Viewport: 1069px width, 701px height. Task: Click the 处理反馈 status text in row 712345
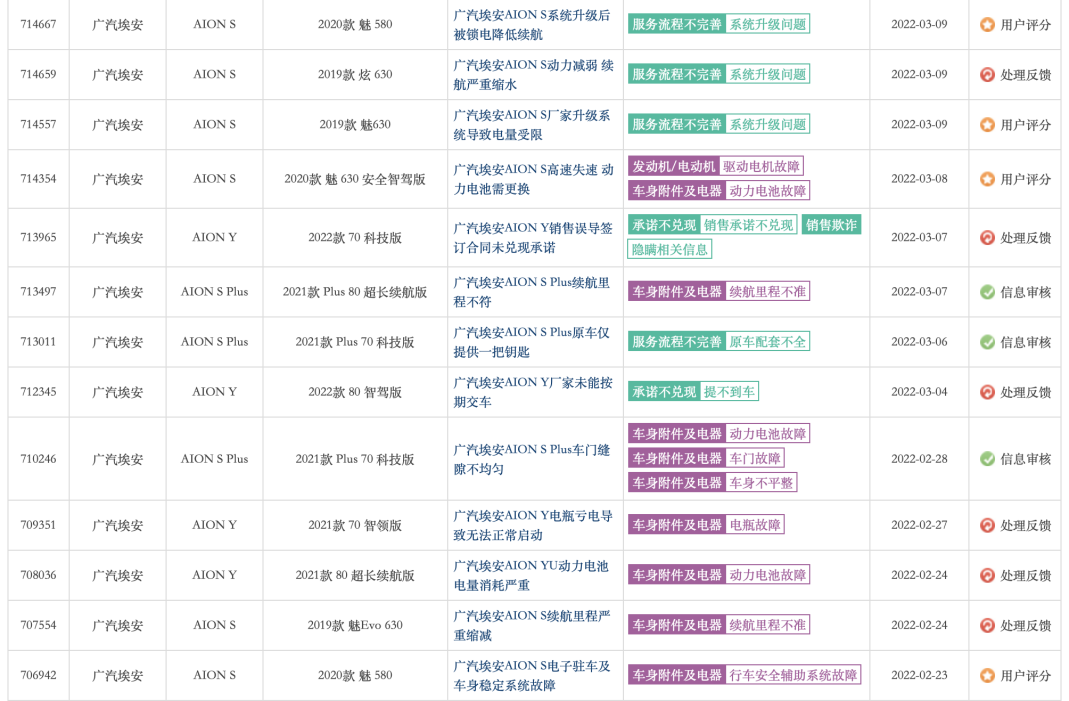coord(1025,392)
